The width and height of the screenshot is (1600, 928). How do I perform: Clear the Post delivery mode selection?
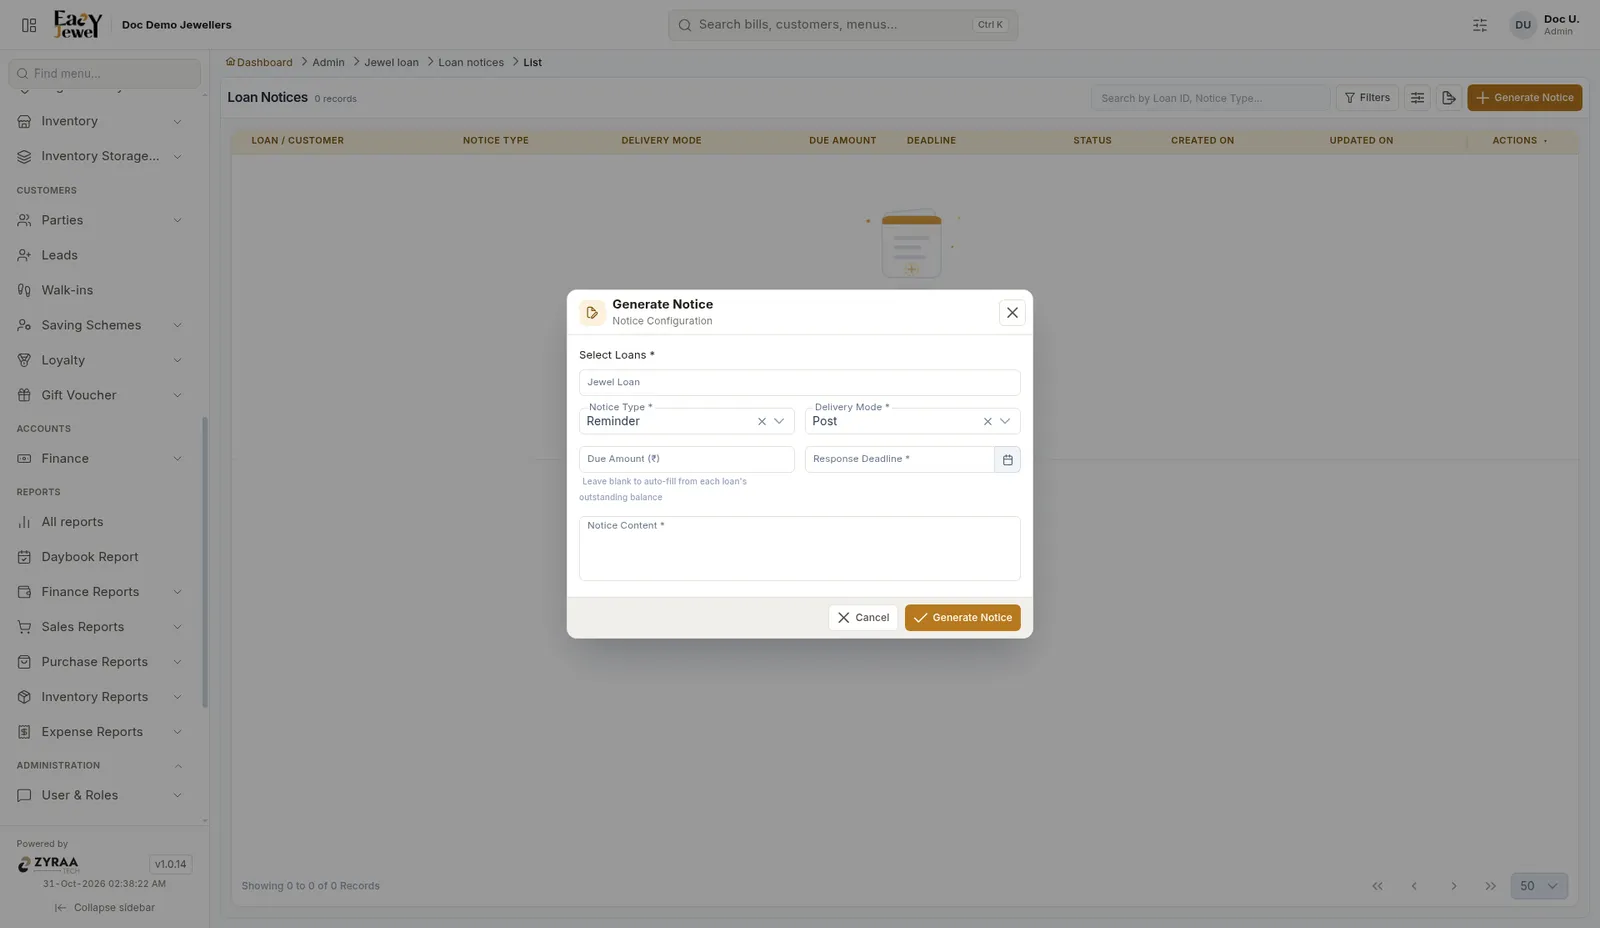point(988,422)
